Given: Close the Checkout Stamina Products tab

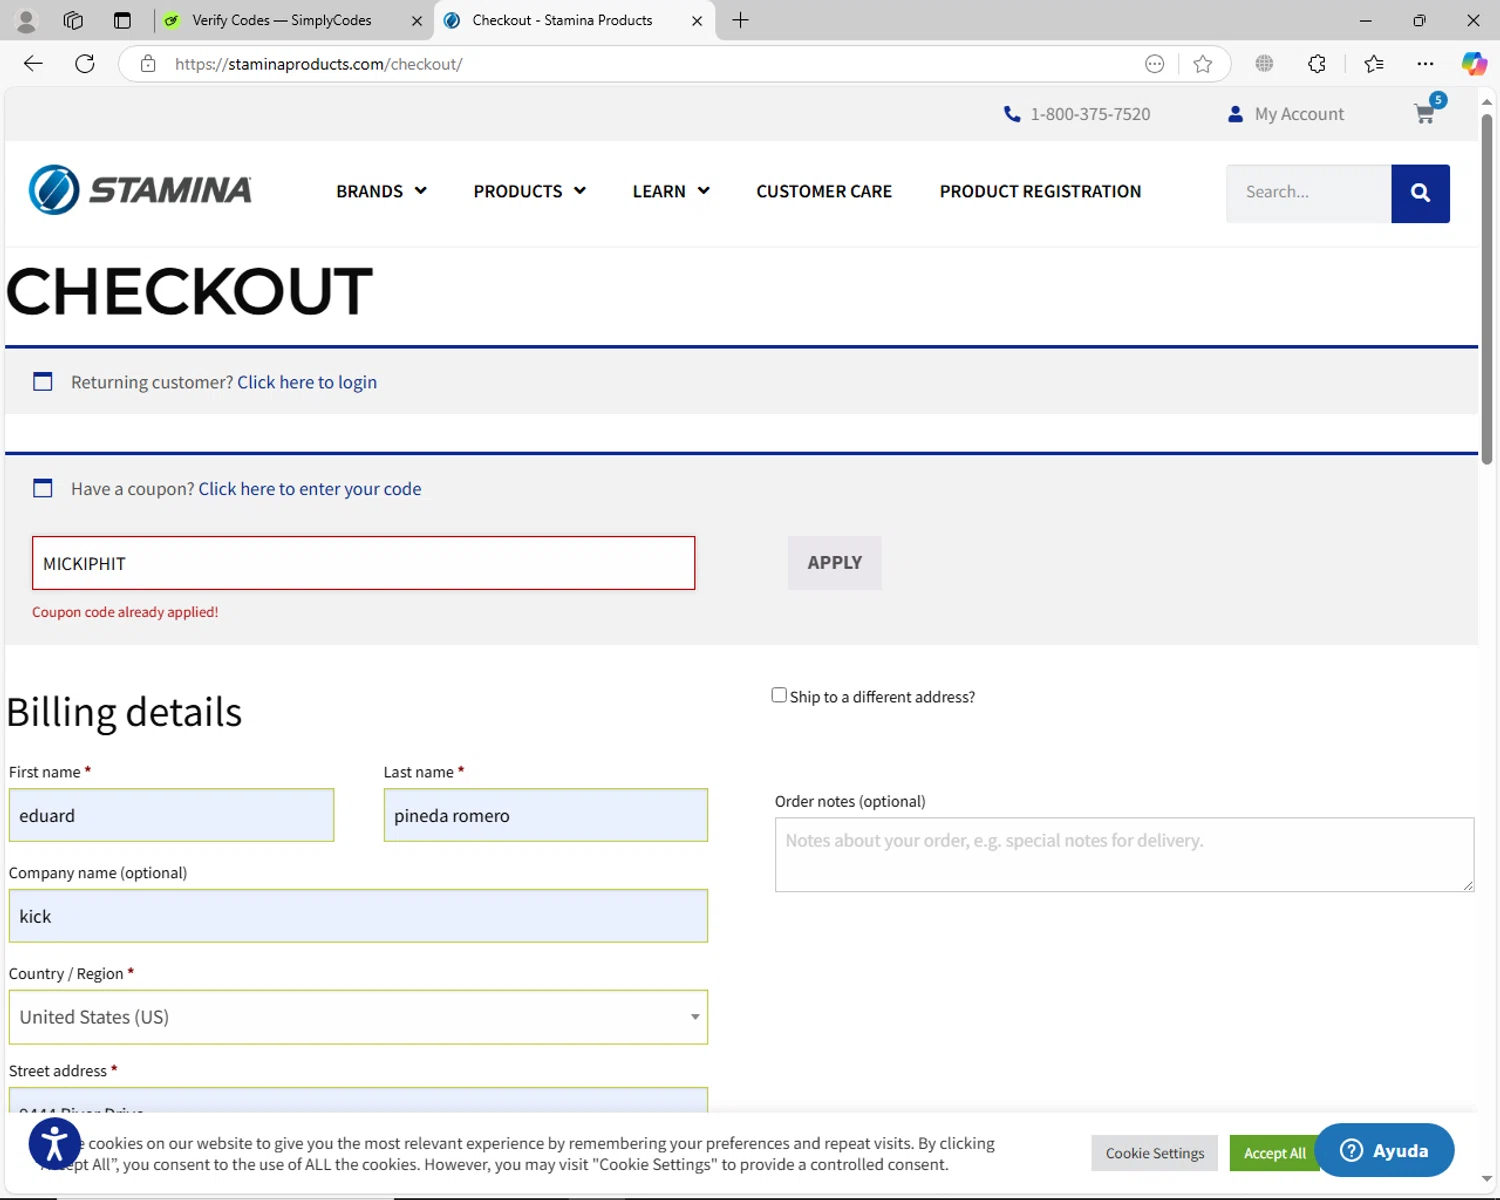Looking at the screenshot, I should pos(697,20).
